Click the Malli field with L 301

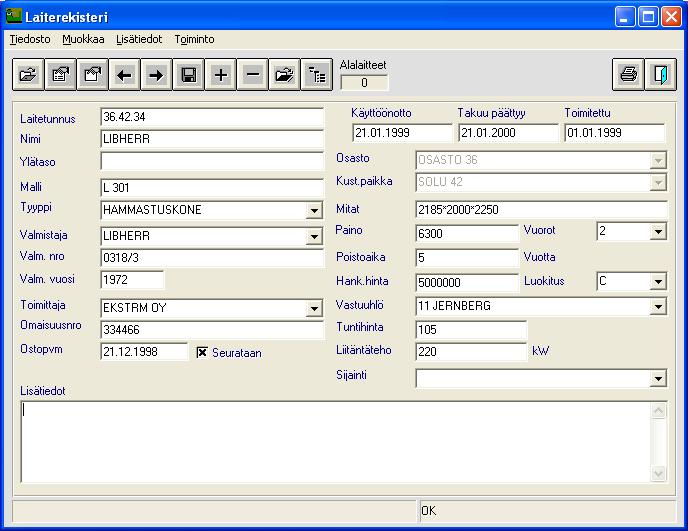point(212,188)
